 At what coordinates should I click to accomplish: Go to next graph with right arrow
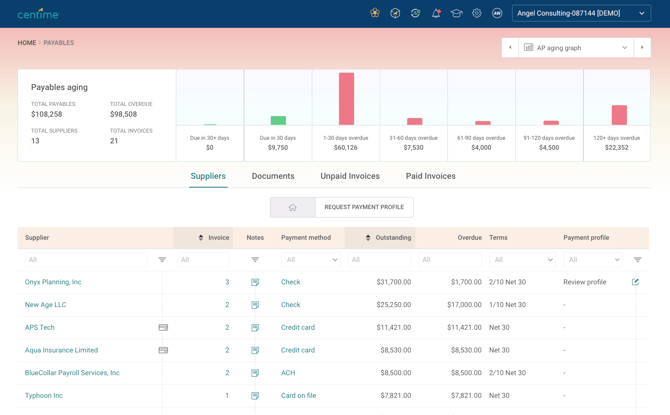642,47
